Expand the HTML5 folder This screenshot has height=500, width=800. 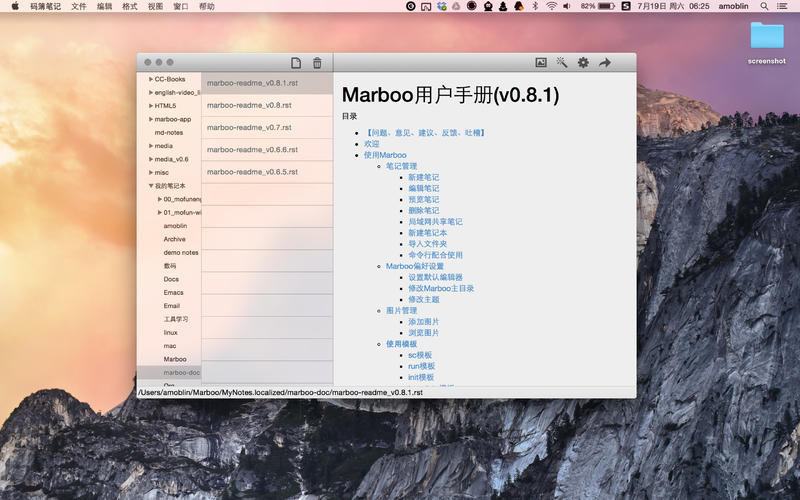click(x=151, y=106)
